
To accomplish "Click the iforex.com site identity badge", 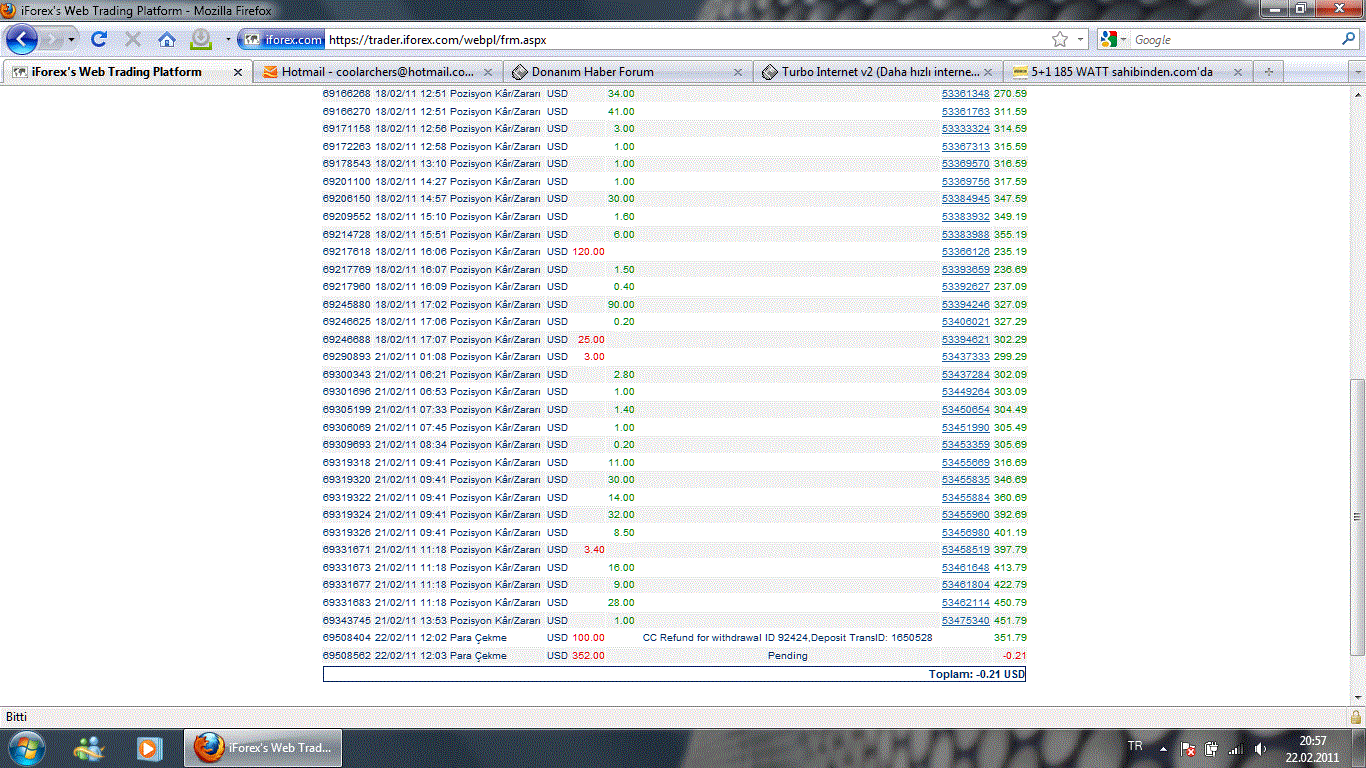I will 283,40.
